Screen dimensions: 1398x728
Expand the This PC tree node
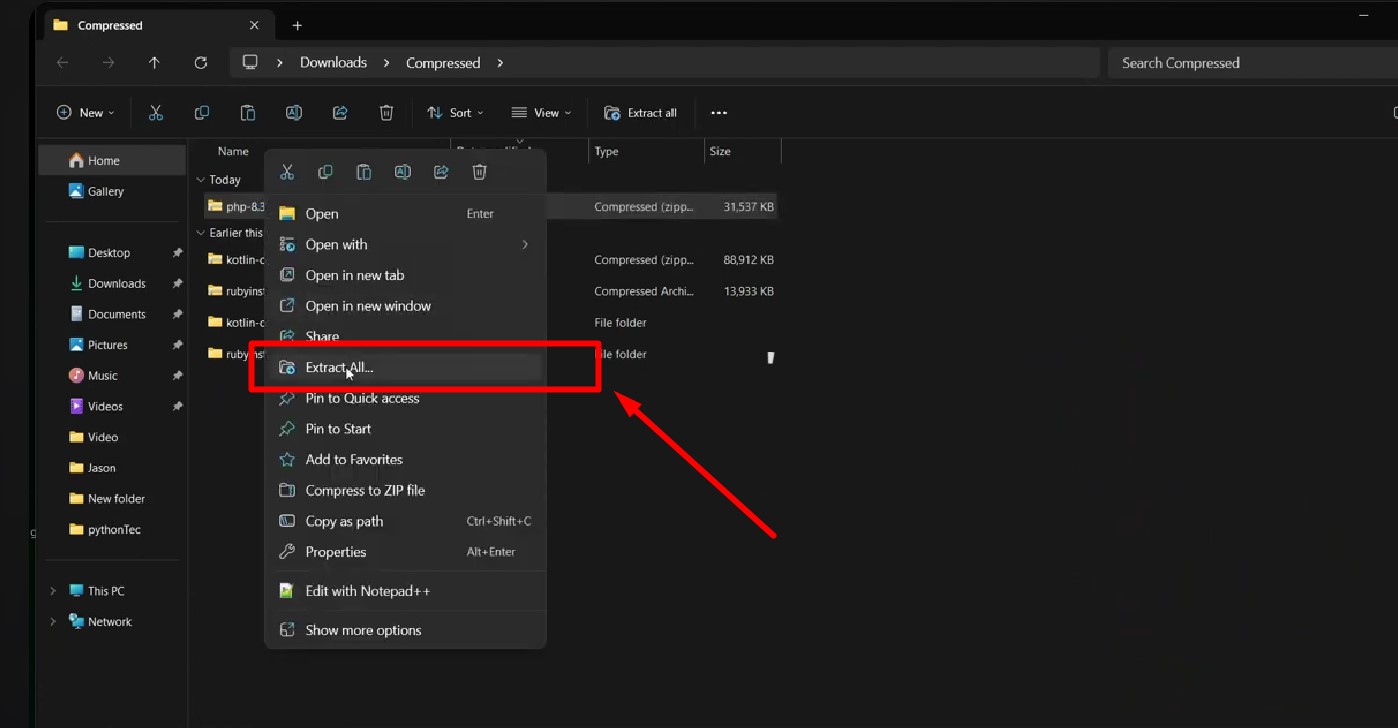tap(53, 591)
